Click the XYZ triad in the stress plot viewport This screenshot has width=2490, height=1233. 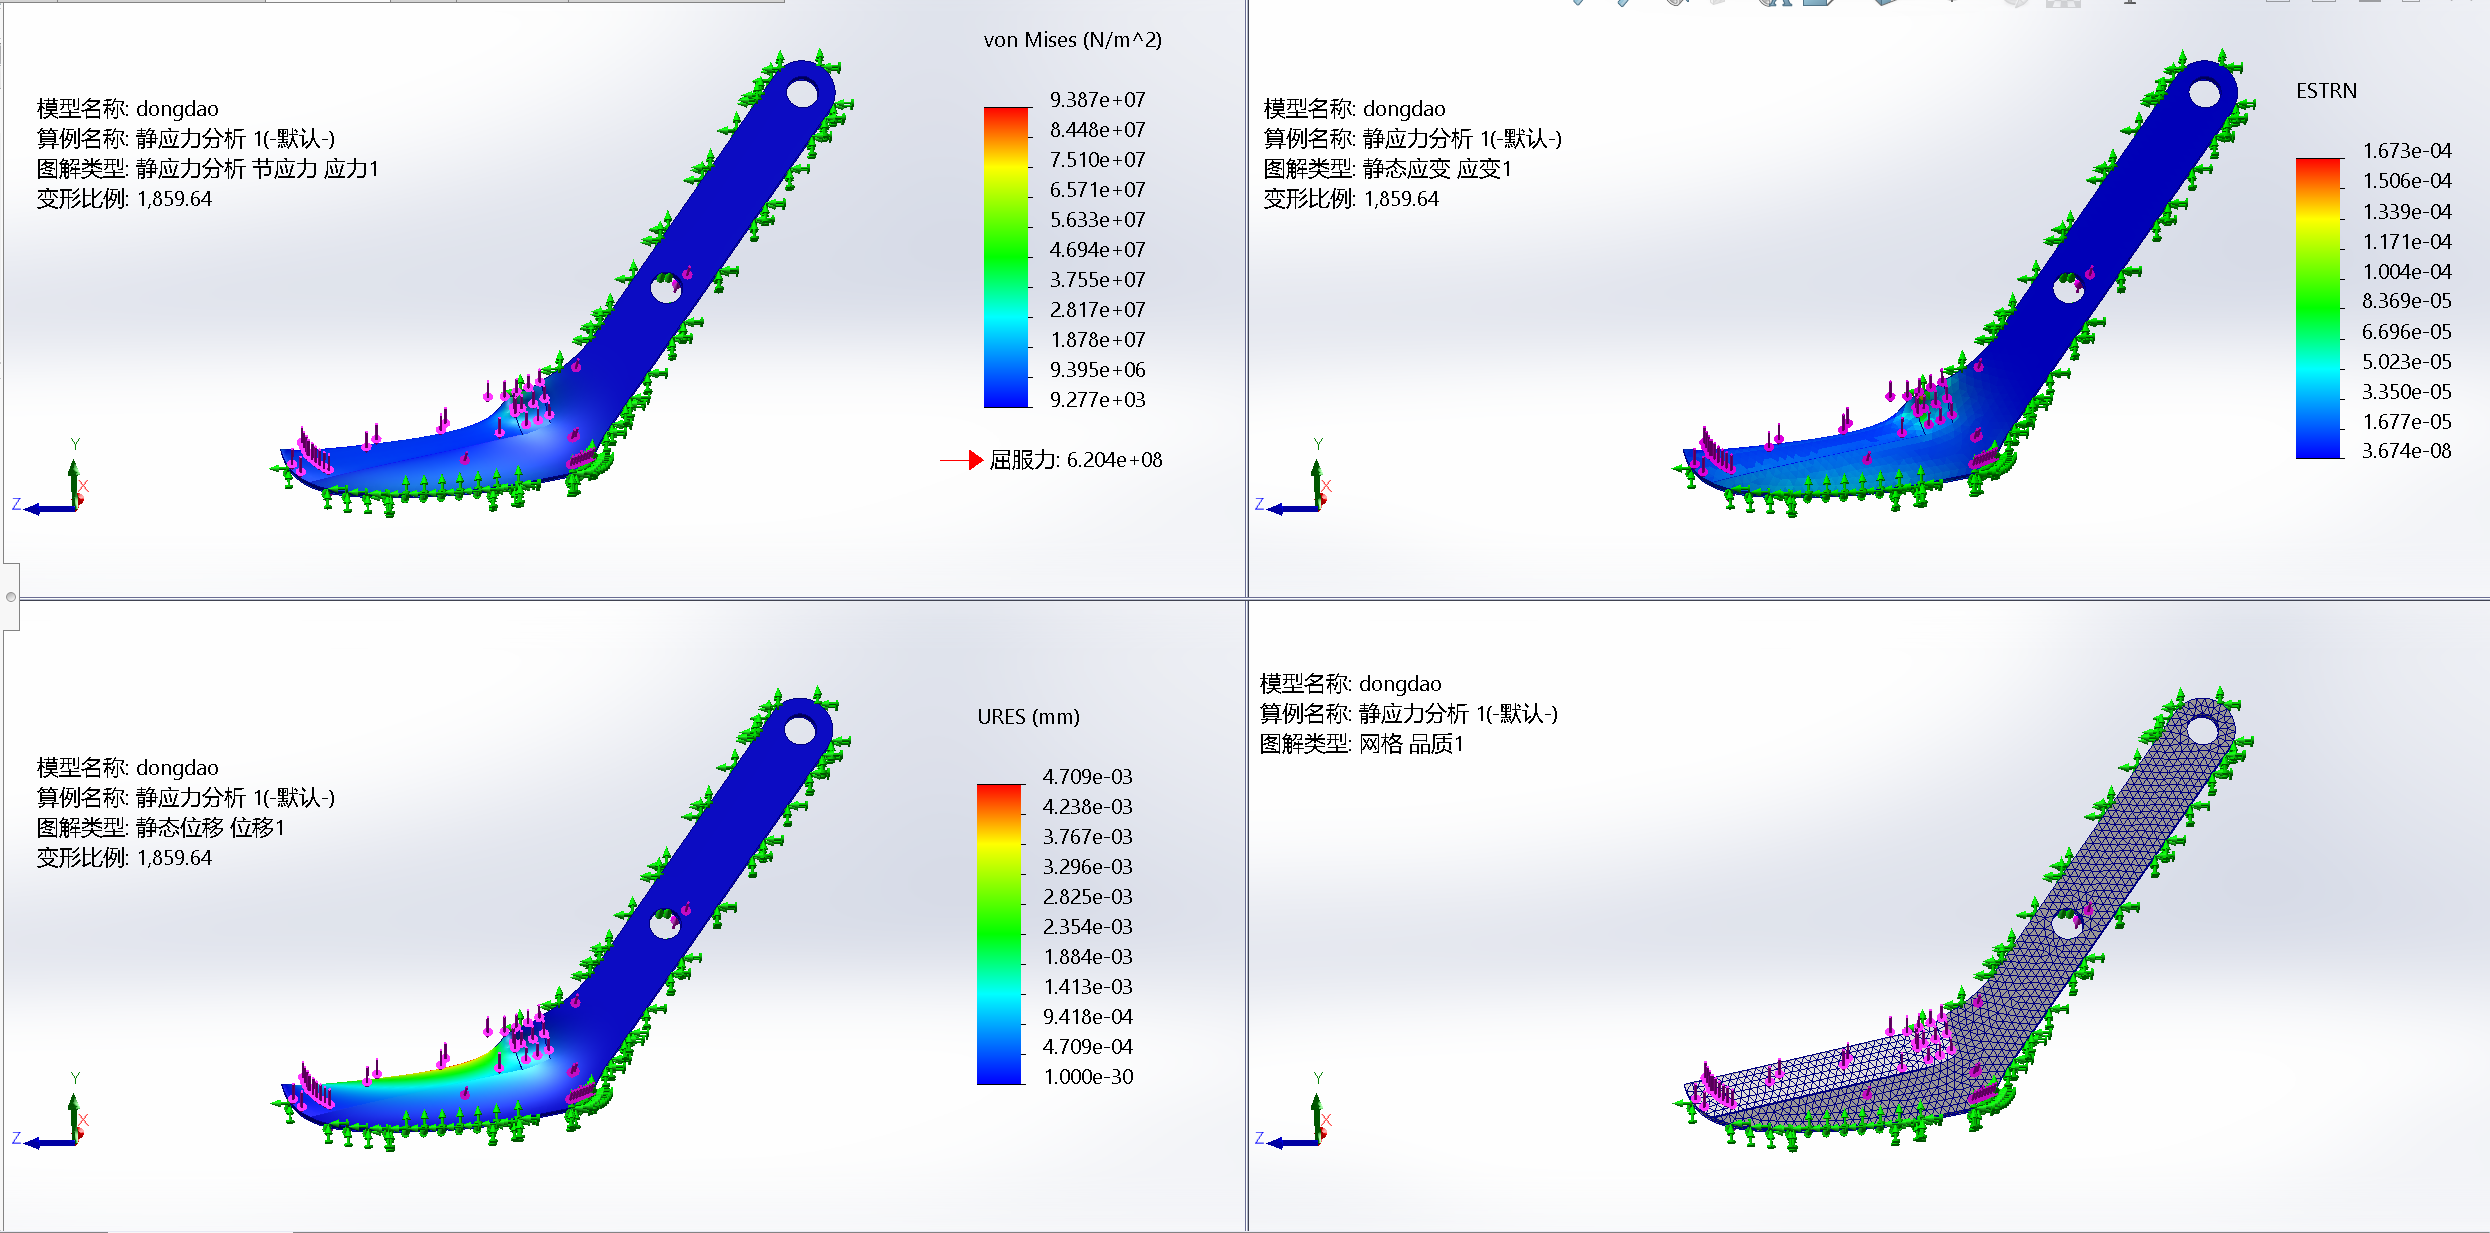(52, 478)
